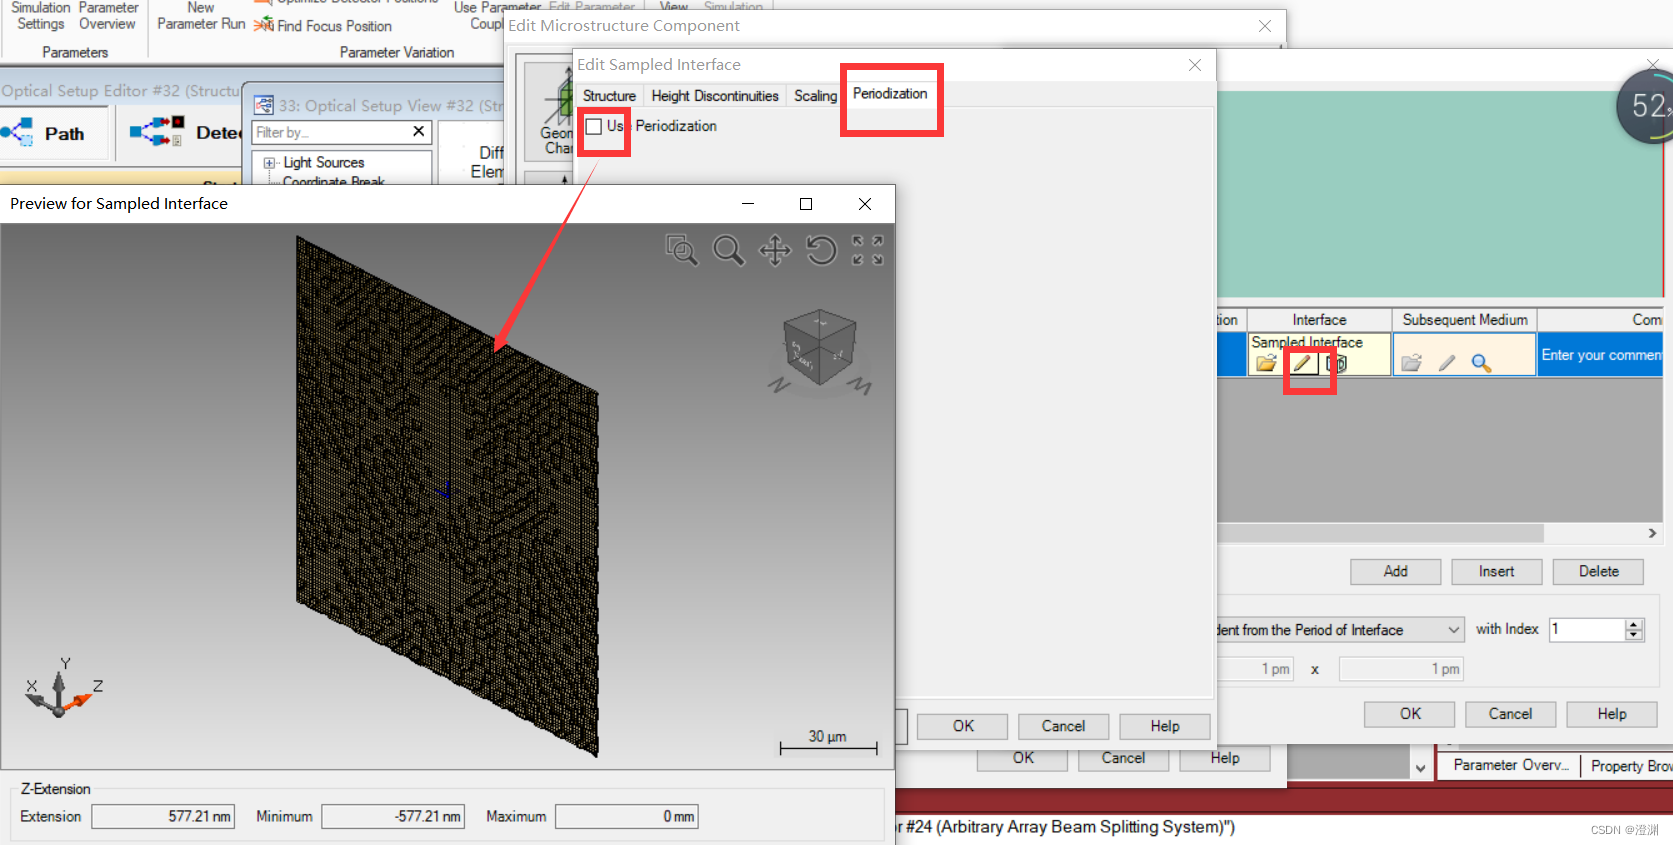The height and width of the screenshot is (845, 1673).
Task: Click the Enter your comment cell
Action: point(1600,355)
